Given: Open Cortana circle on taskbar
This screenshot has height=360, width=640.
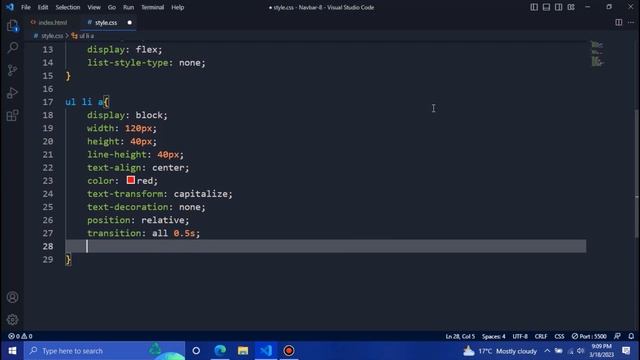Looking at the screenshot, I should pyautogui.click(x=196, y=351).
